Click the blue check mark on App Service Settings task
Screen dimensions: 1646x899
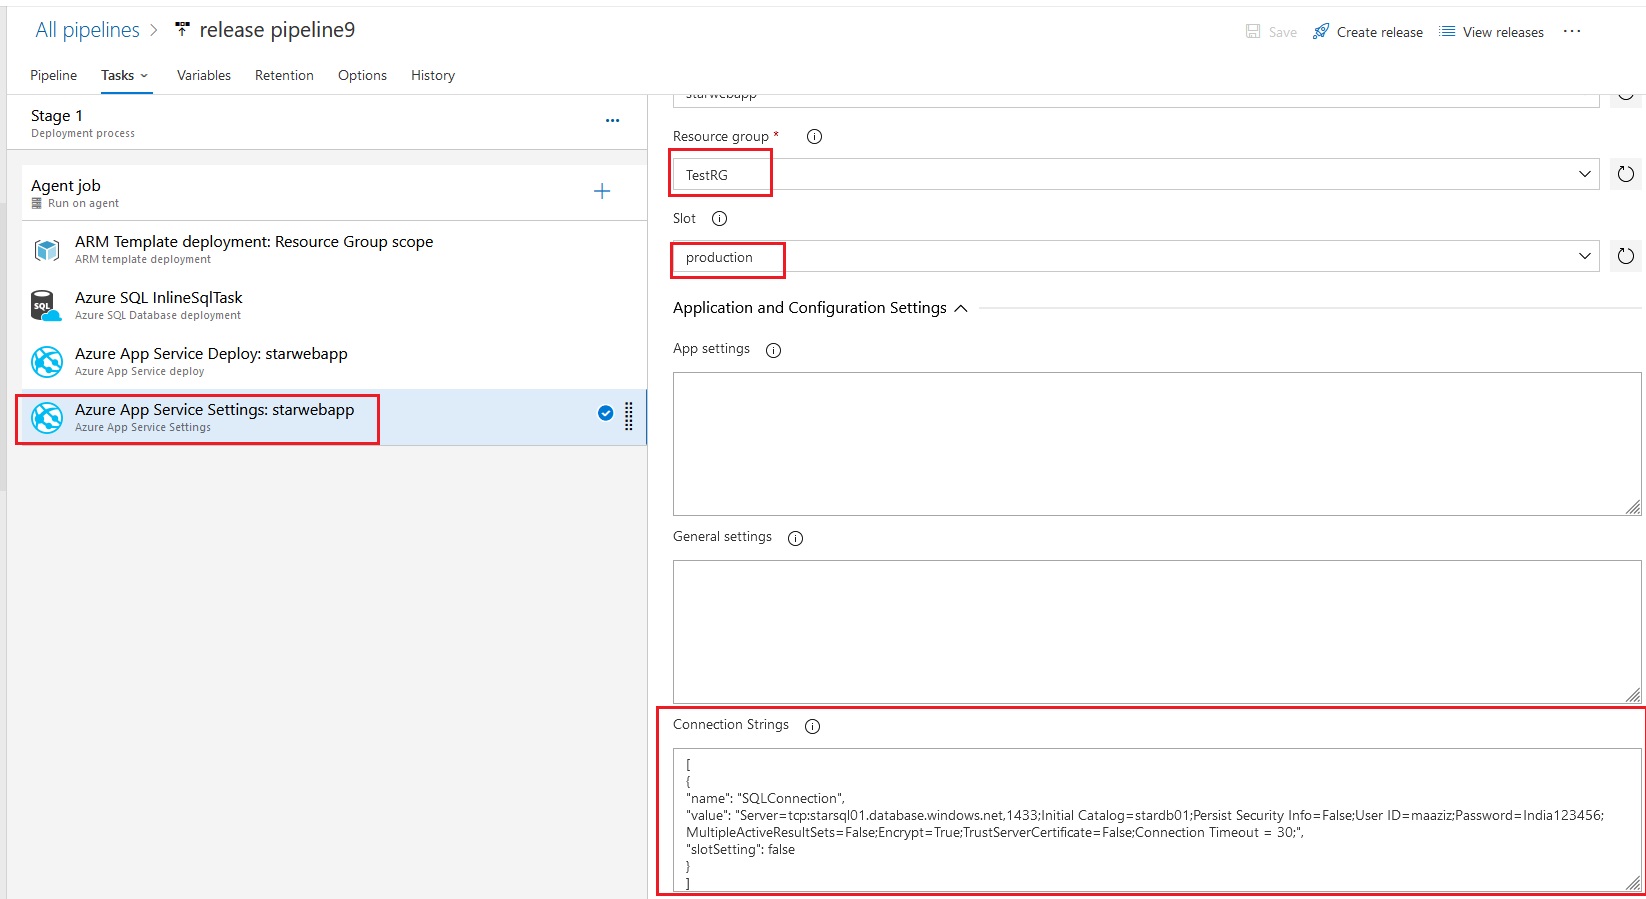click(x=605, y=413)
